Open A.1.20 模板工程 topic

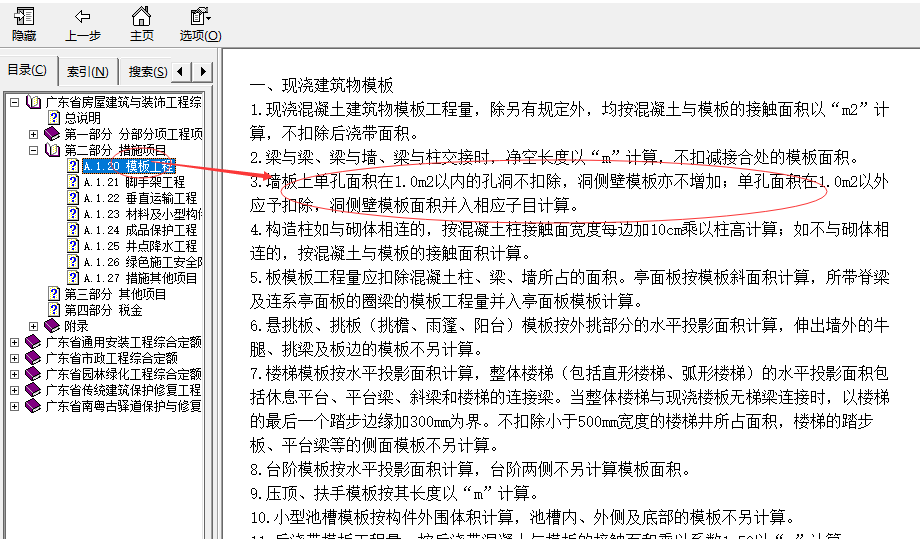coord(128,167)
